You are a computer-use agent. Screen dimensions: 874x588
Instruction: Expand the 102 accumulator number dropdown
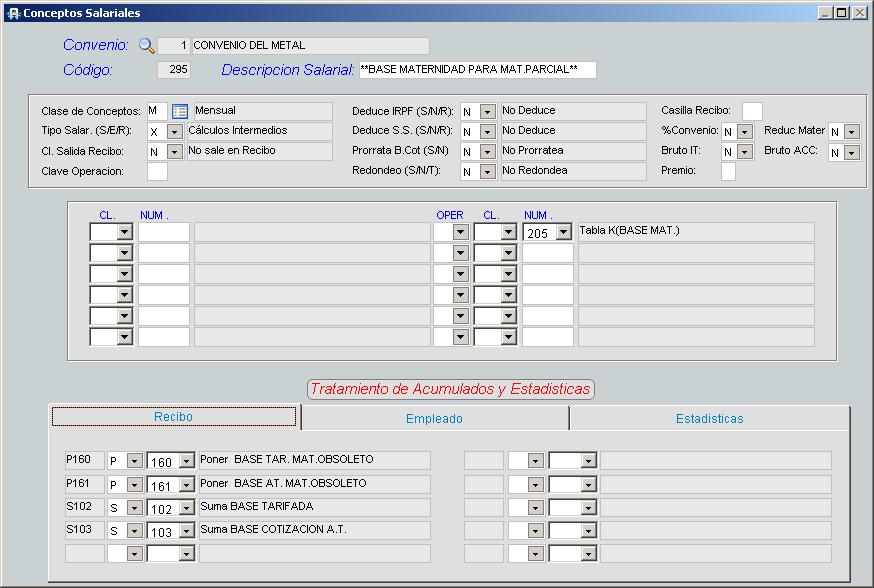[187, 508]
